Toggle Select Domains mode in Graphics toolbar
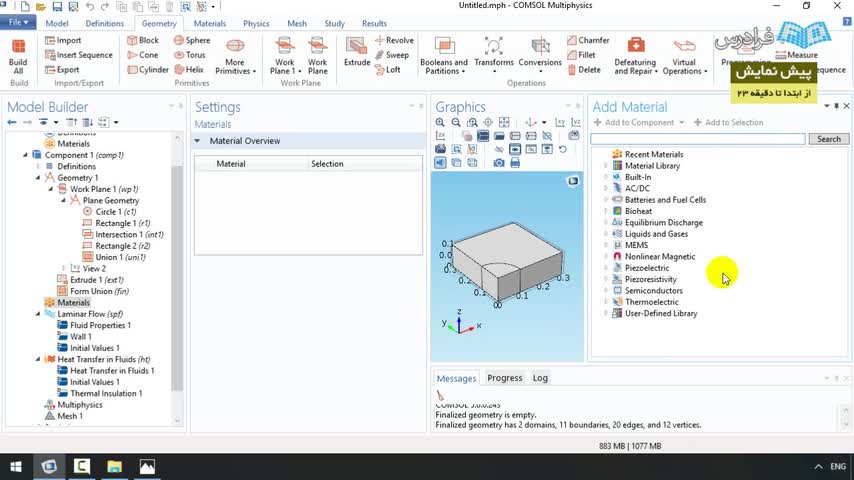Viewport: 854px width, 480px height. [x=483, y=136]
